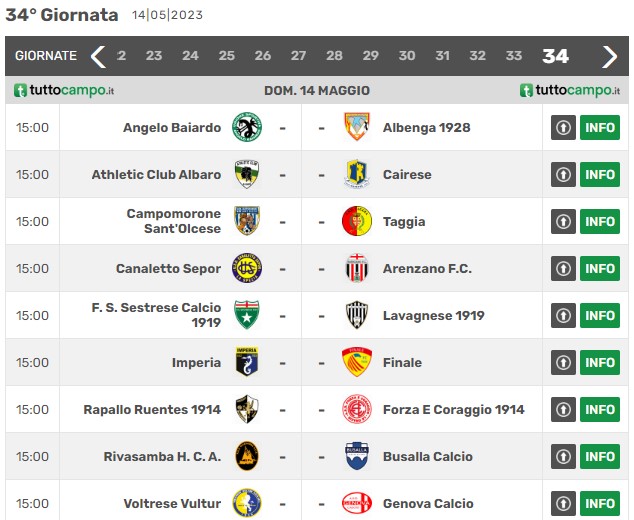634x520 pixels.
Task: Click the Busalla Calcio blue crest
Action: [357, 456]
